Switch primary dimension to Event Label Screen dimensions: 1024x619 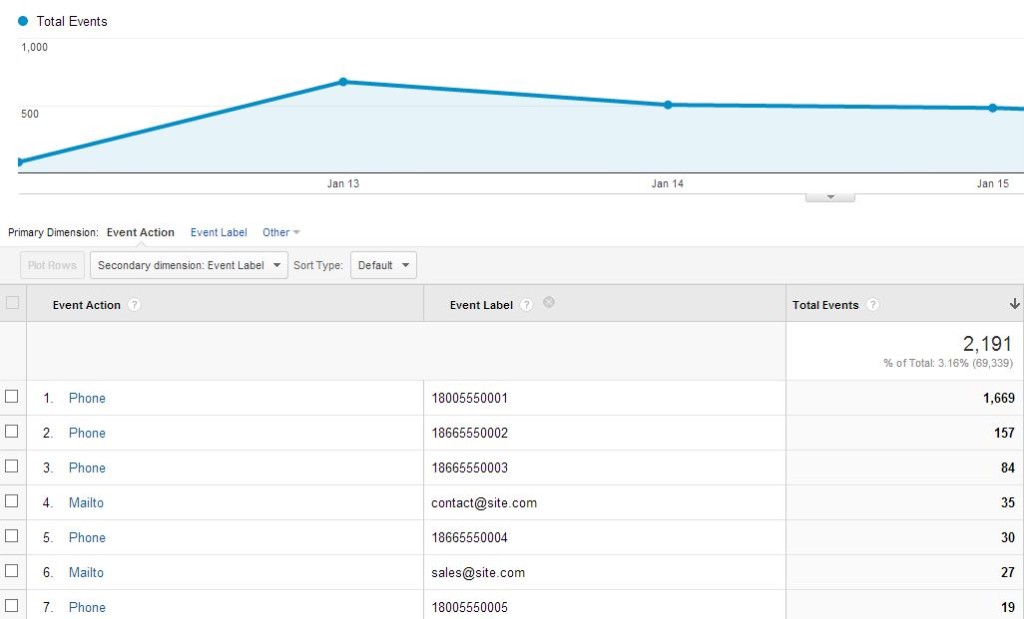point(218,233)
